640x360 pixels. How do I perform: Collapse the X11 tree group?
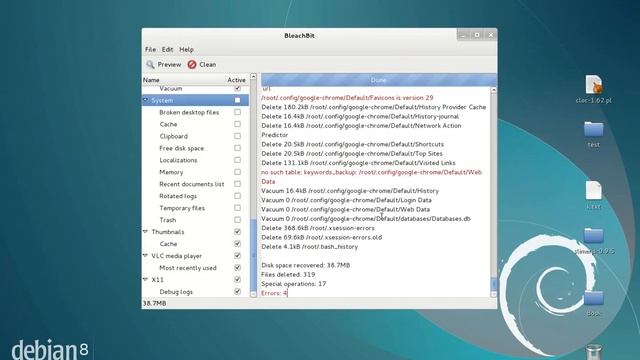[145, 280]
